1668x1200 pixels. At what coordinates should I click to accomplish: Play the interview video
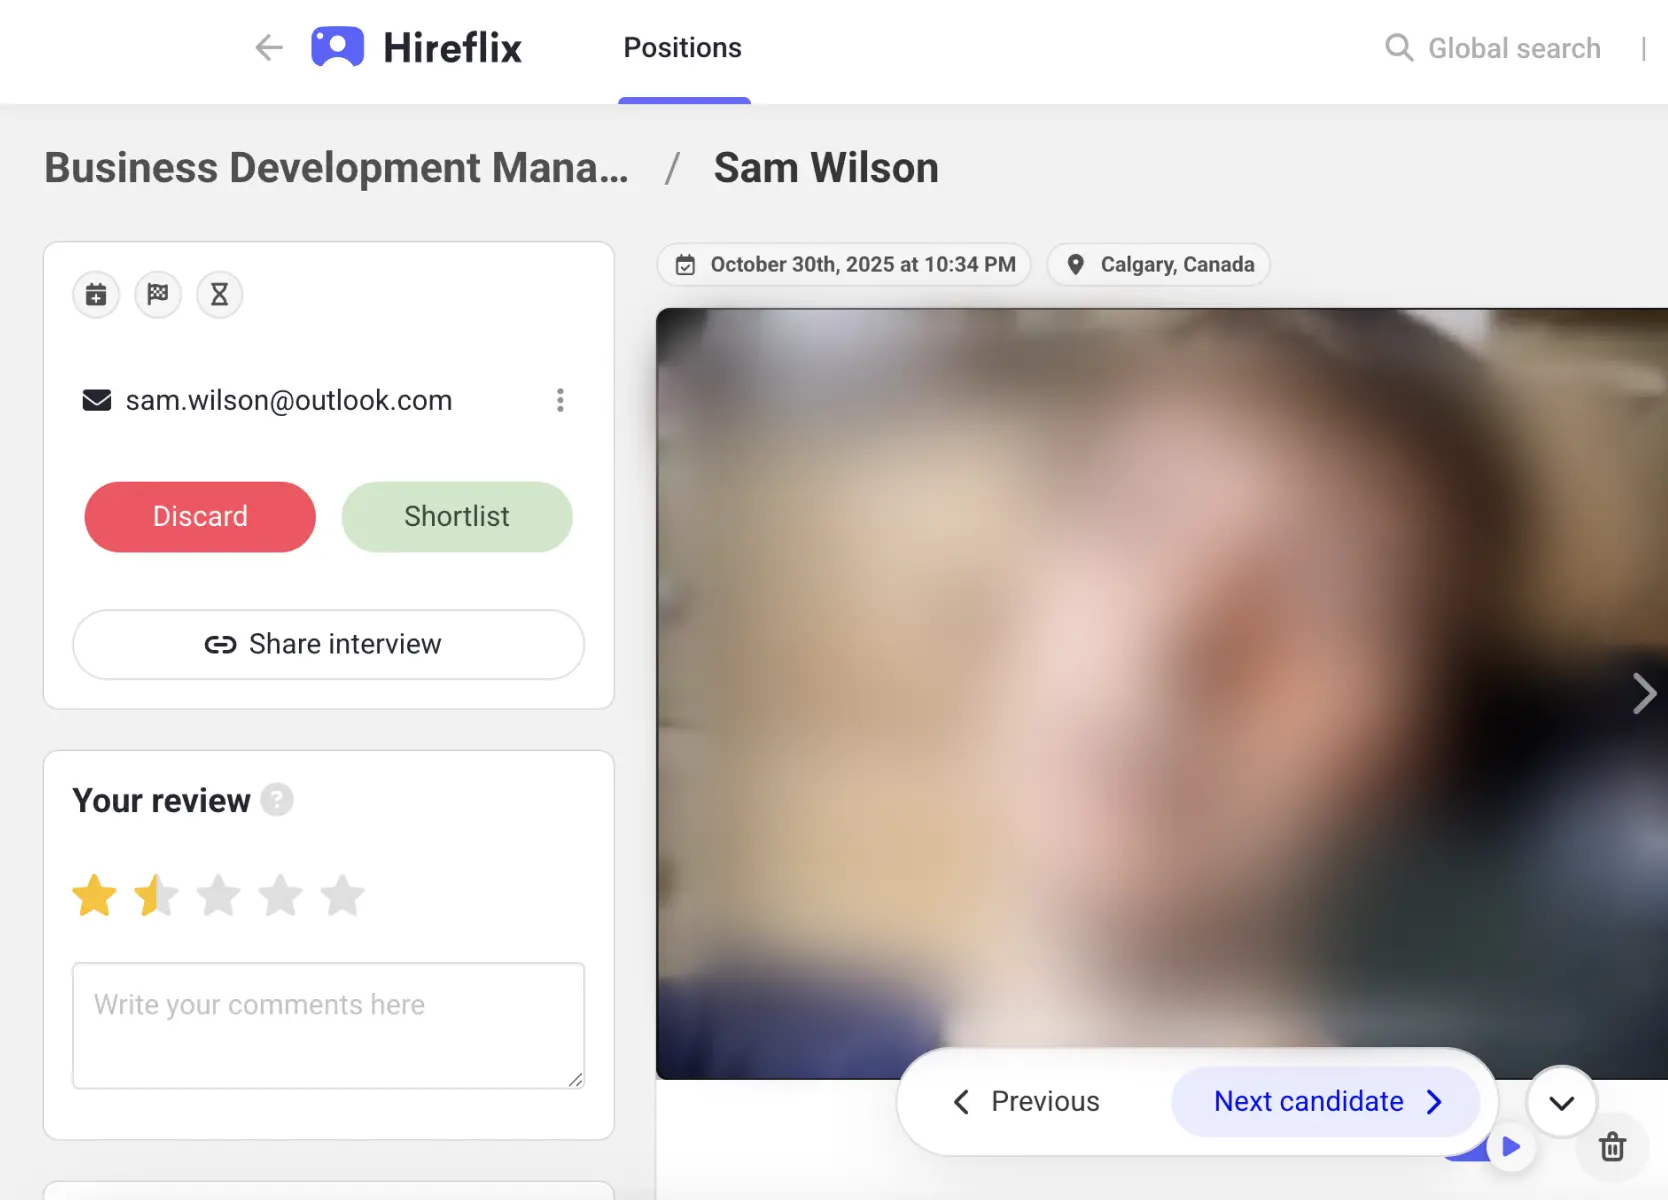point(1512,1147)
